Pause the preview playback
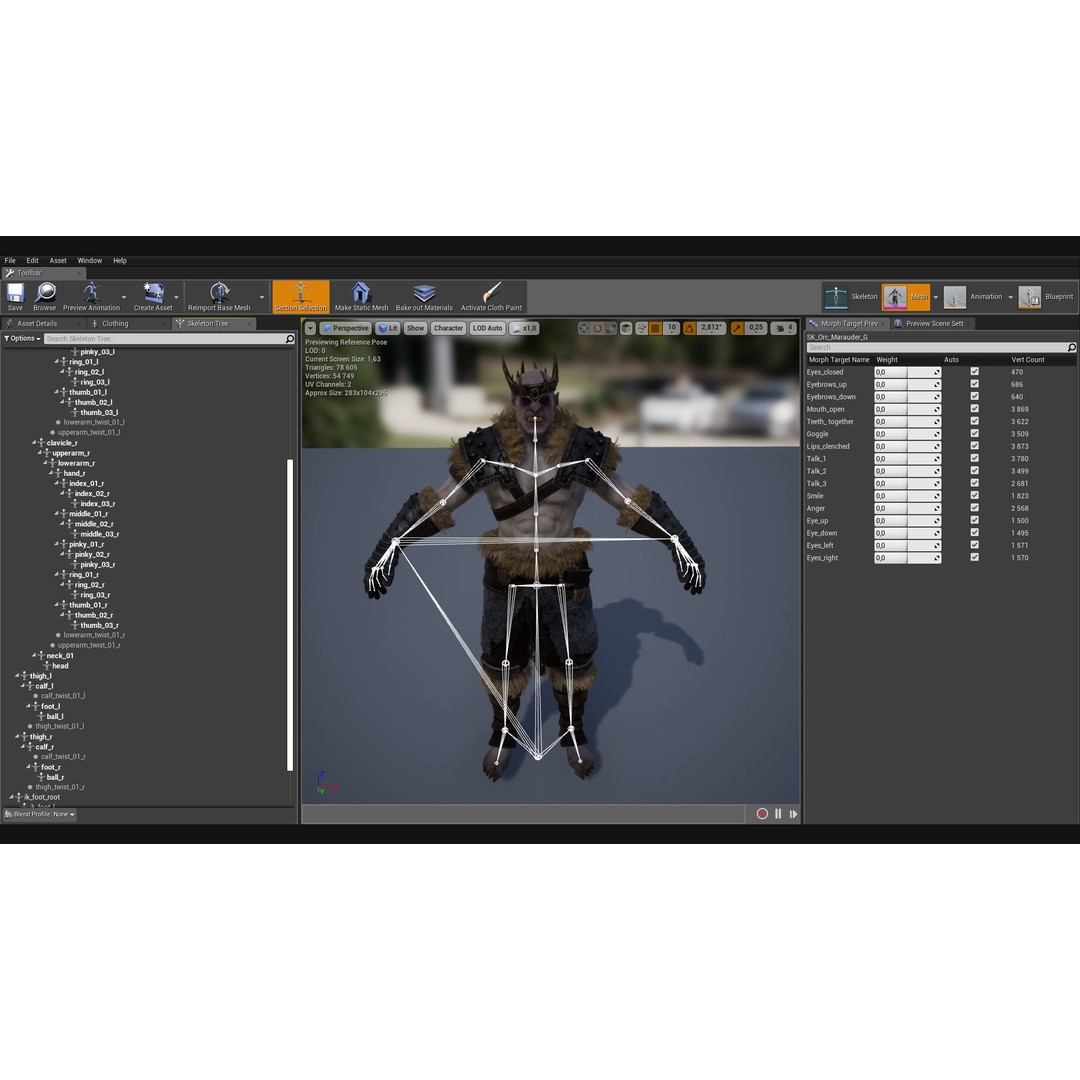 click(778, 813)
